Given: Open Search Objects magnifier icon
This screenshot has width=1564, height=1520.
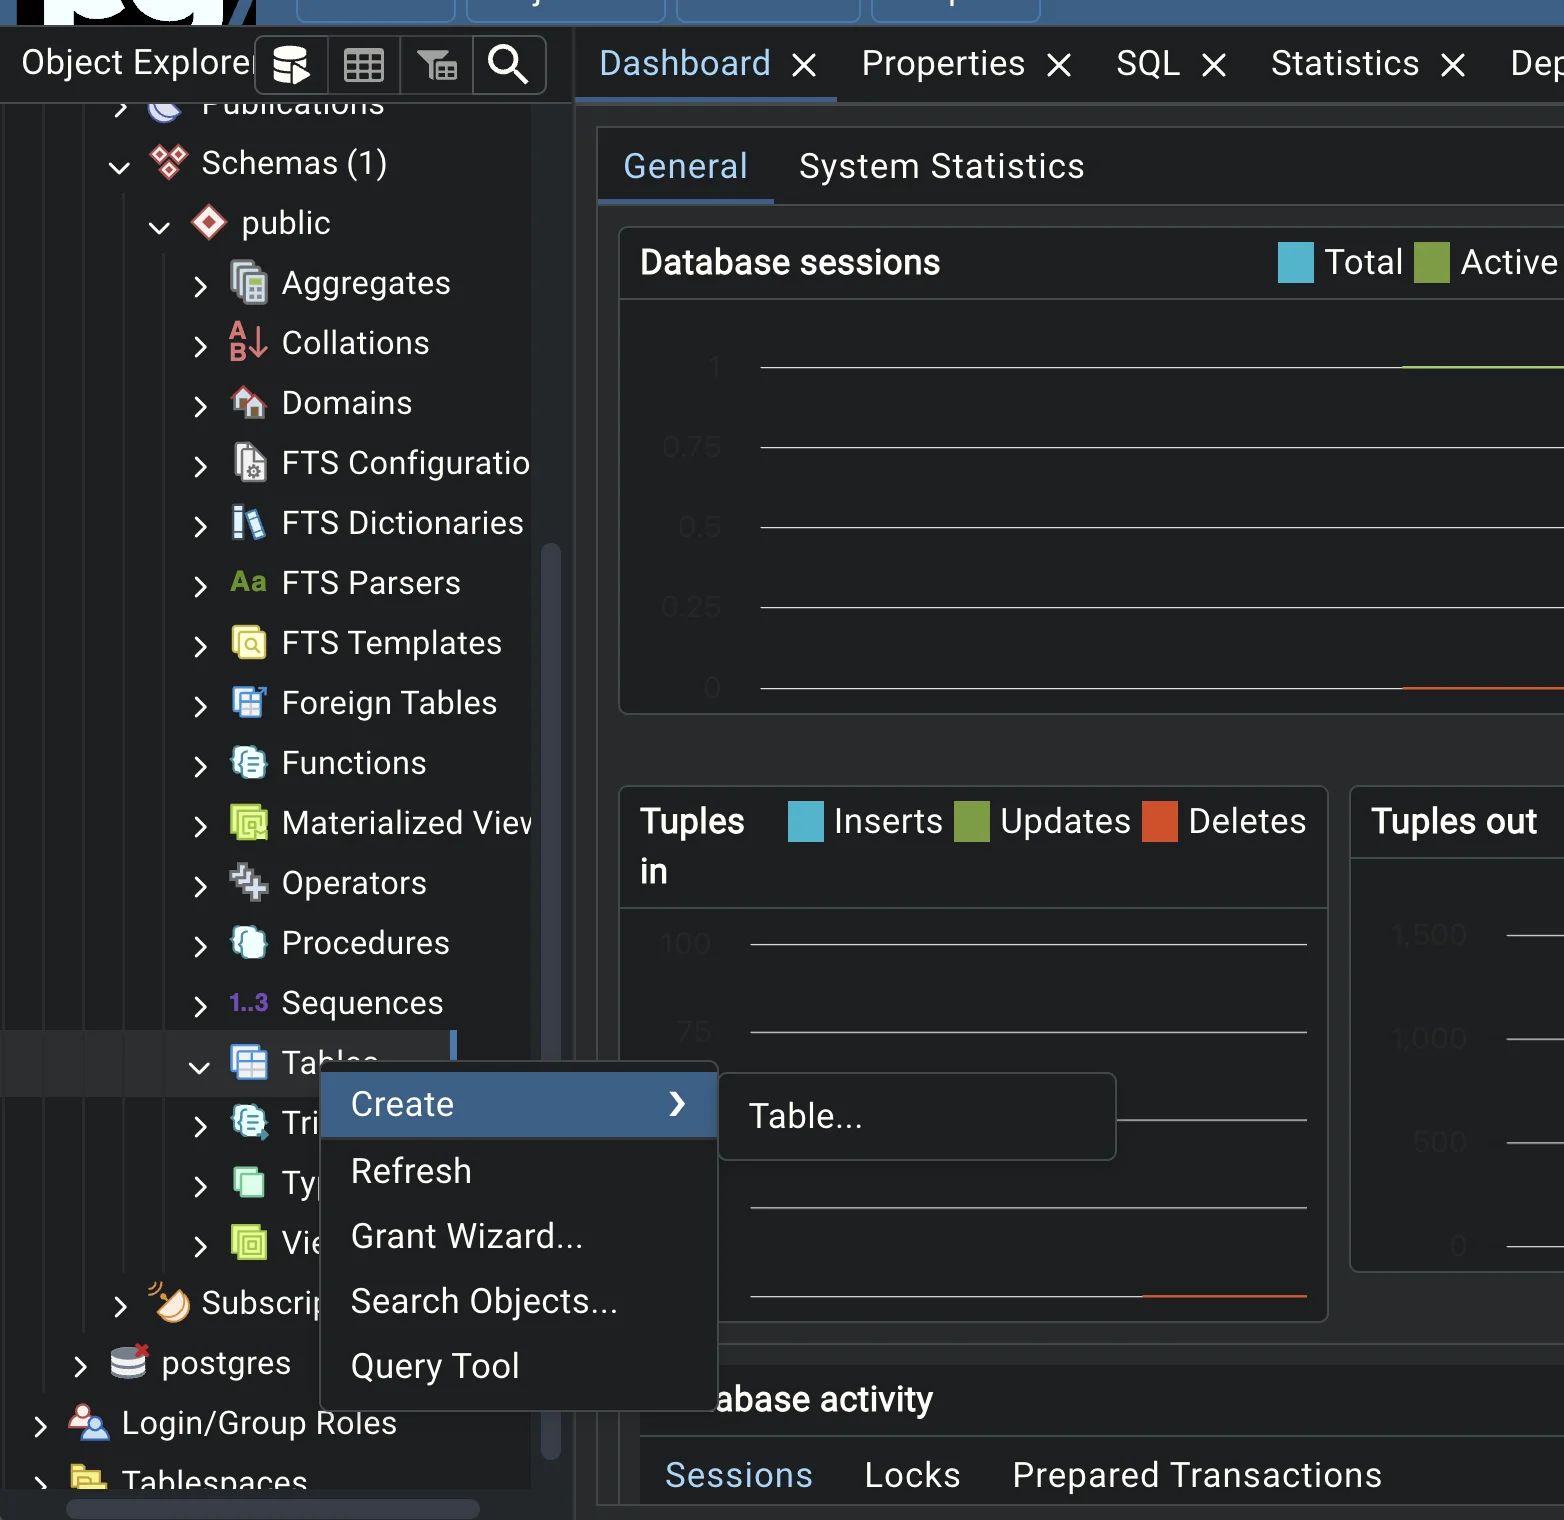Looking at the screenshot, I should (x=508, y=65).
